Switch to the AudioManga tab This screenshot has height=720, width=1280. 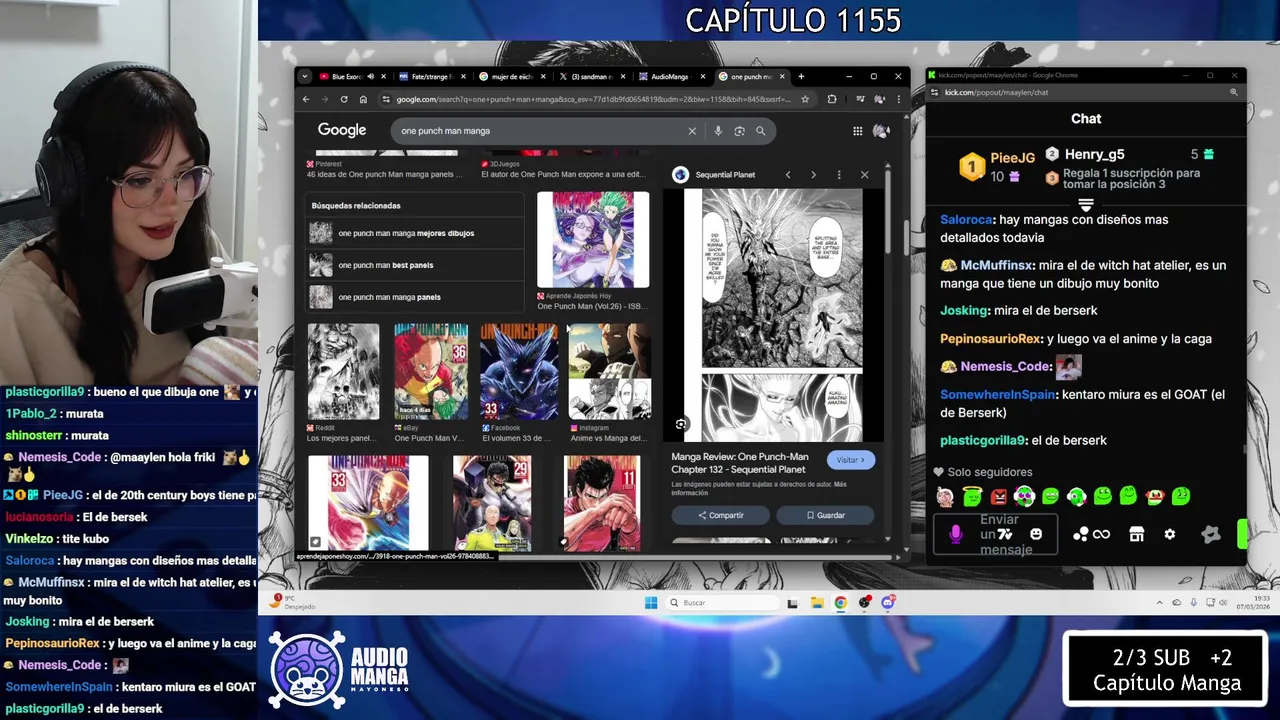coord(671,77)
